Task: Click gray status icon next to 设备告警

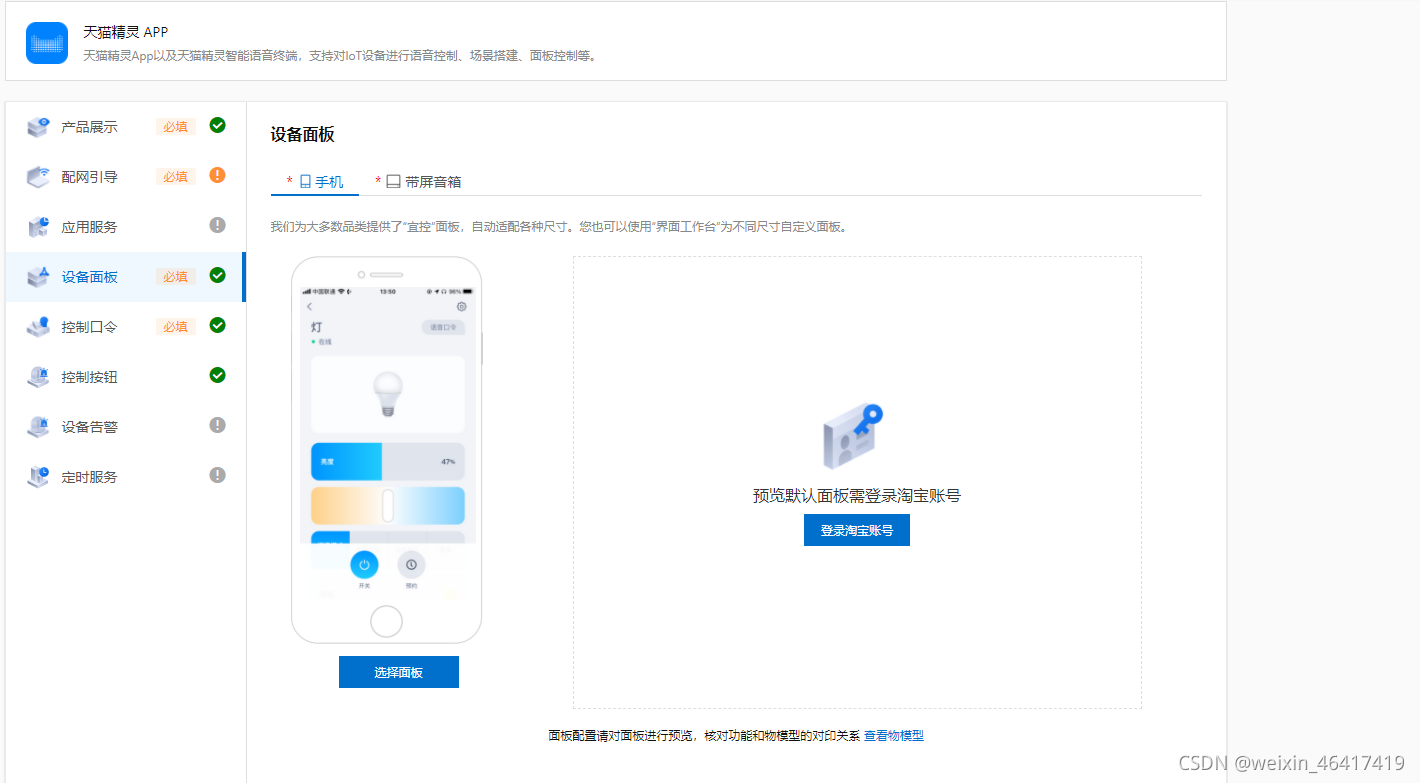Action: click(217, 425)
